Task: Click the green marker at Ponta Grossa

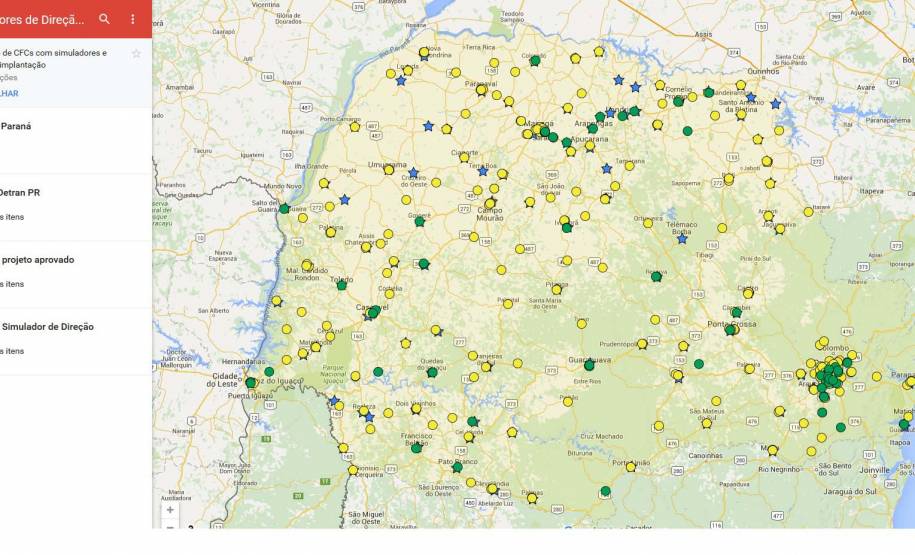Action: [x=731, y=329]
